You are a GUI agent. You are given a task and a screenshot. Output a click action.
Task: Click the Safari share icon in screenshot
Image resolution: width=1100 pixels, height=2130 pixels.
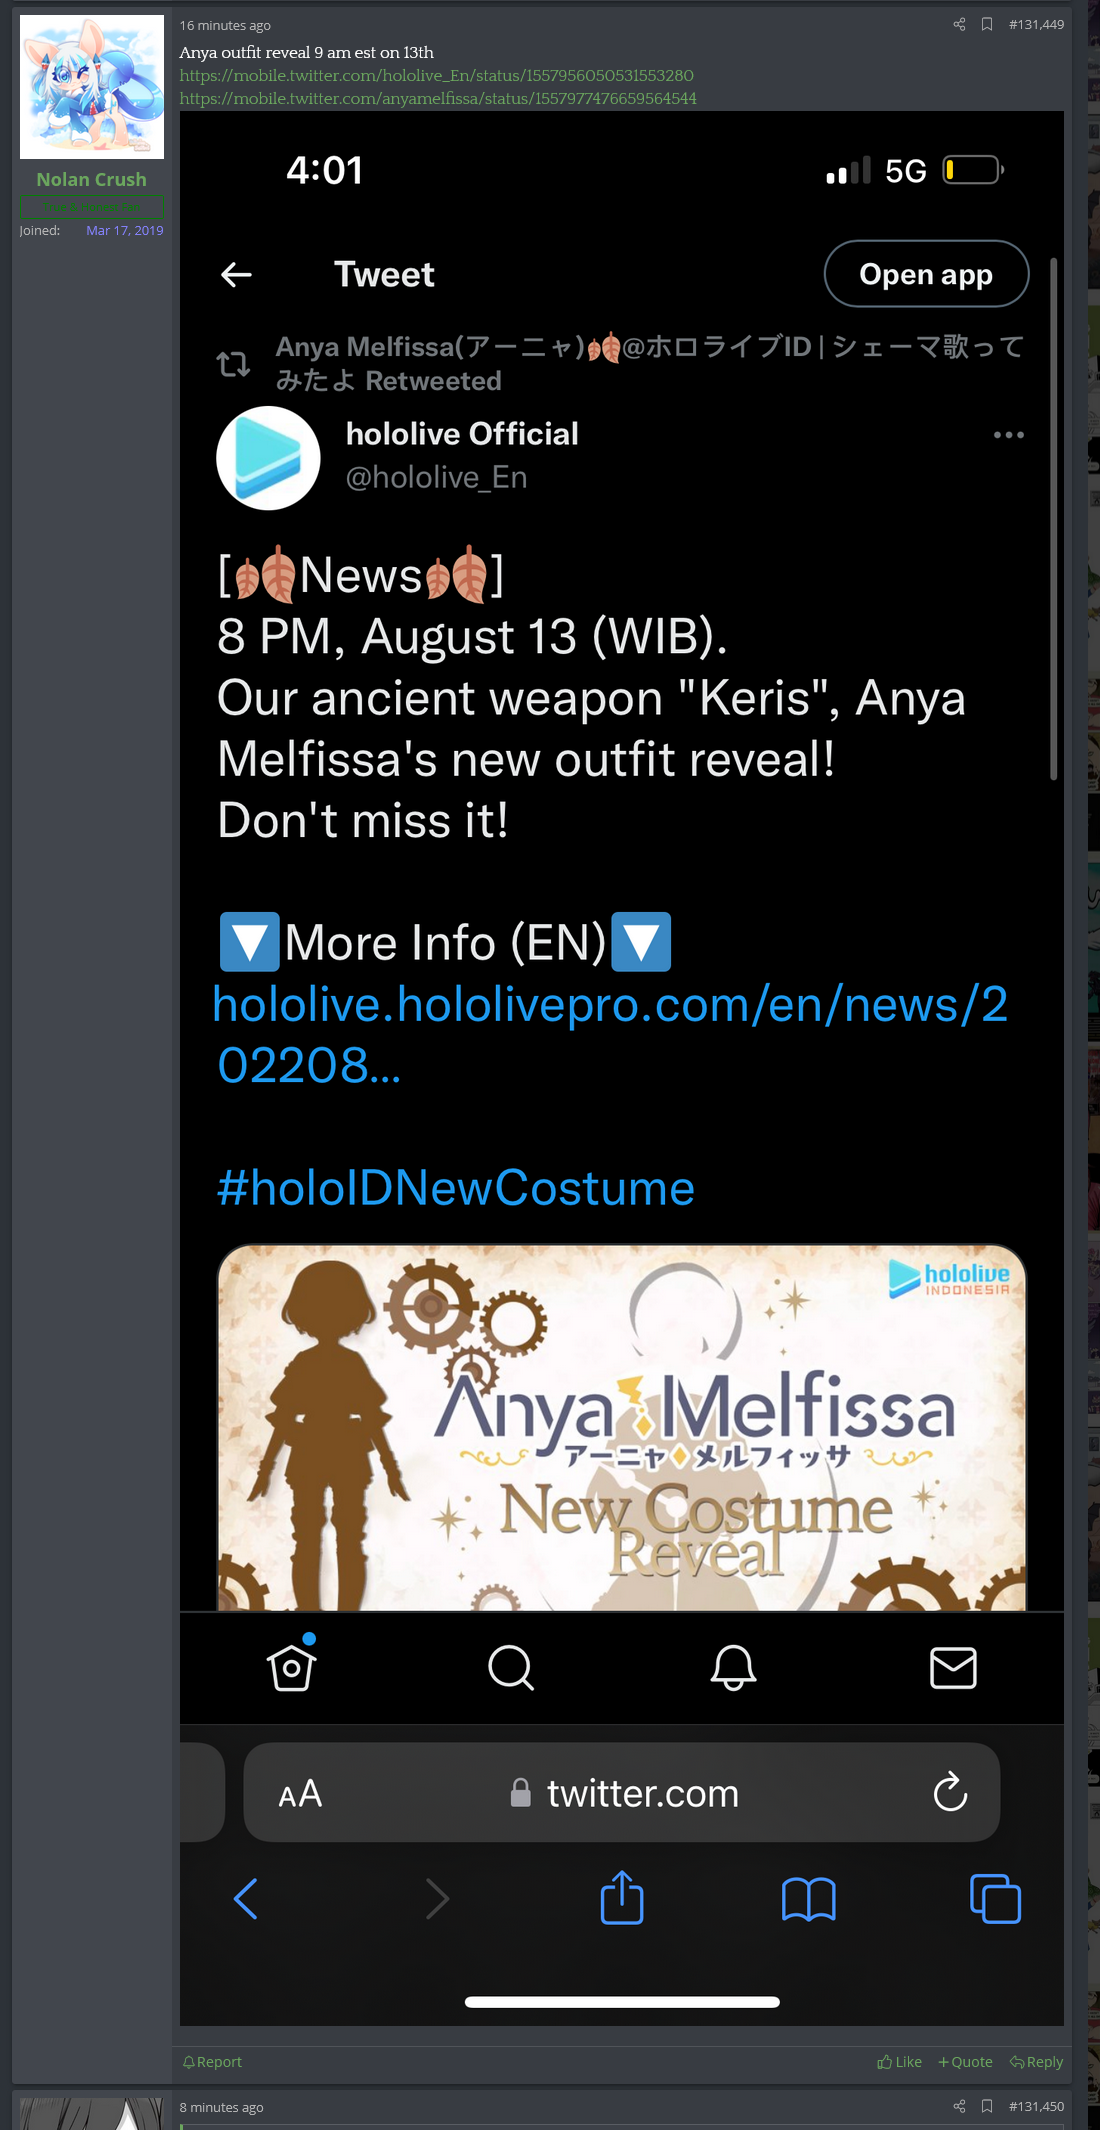(622, 1897)
